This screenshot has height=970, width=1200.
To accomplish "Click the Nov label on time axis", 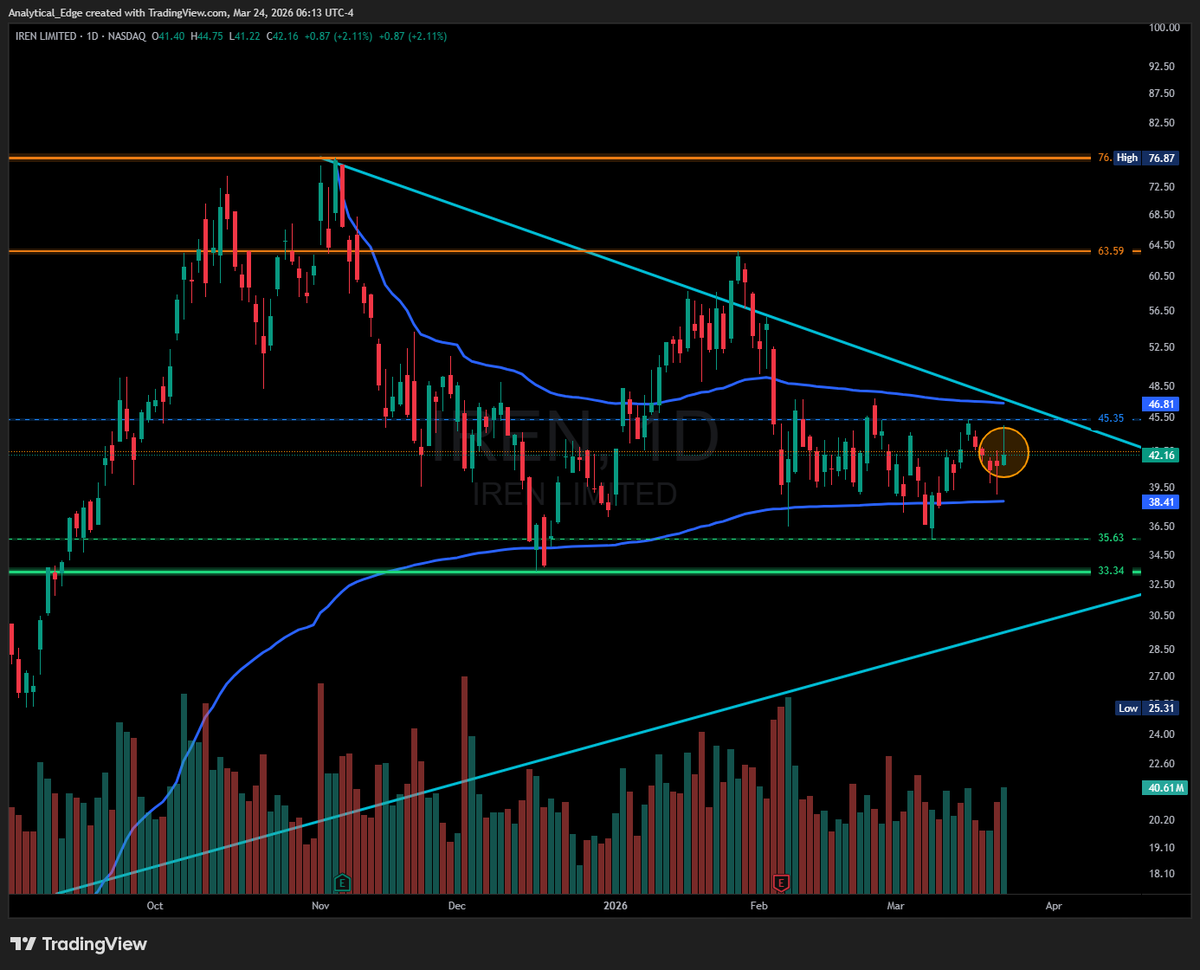I will tap(320, 906).
